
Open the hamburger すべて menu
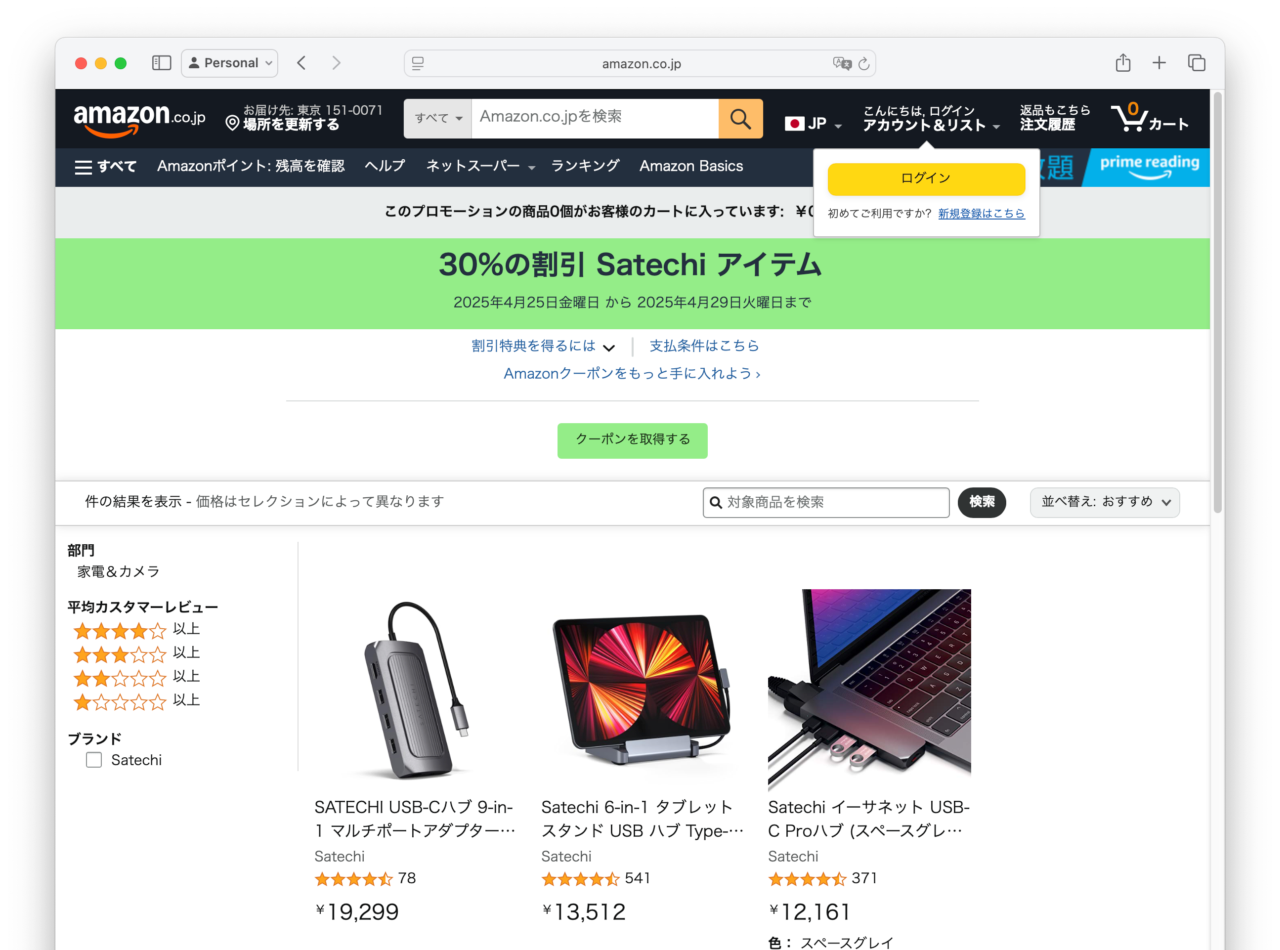pyautogui.click(x=106, y=166)
